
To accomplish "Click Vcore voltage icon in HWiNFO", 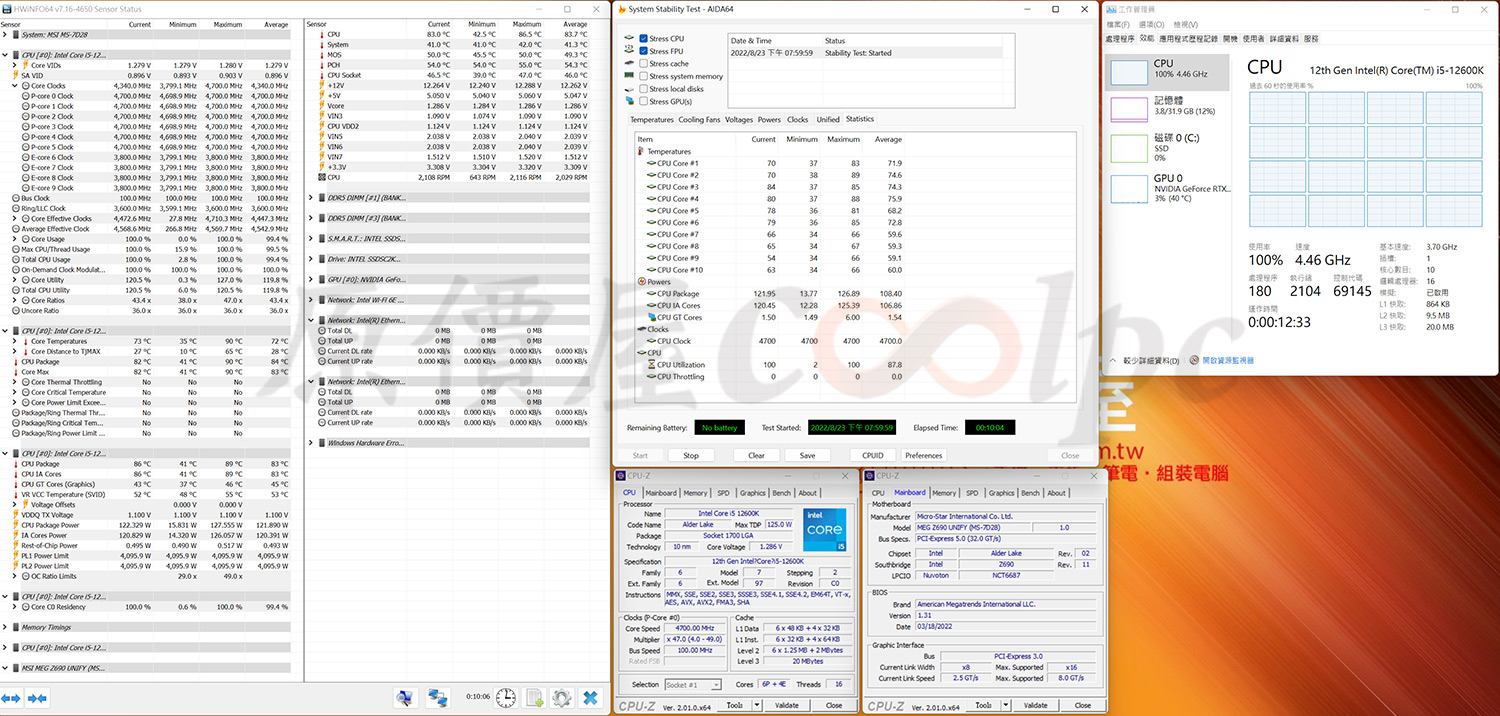I will pos(320,106).
